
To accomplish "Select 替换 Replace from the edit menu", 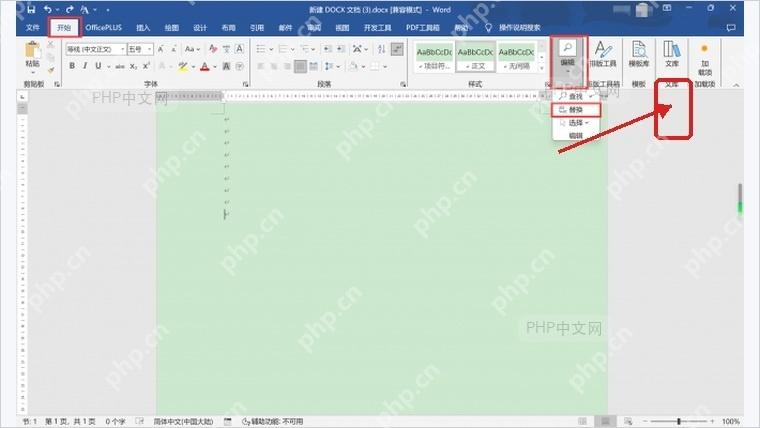I will tap(576, 110).
